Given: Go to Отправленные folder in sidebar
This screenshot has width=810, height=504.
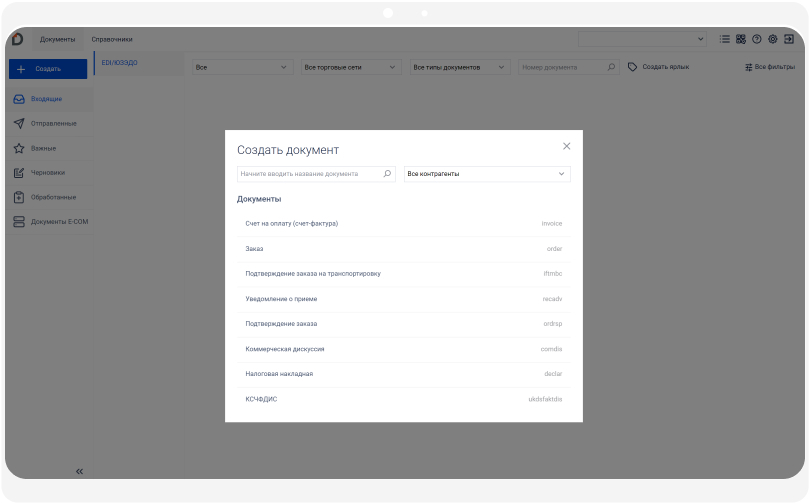Looking at the screenshot, I should click(x=53, y=124).
